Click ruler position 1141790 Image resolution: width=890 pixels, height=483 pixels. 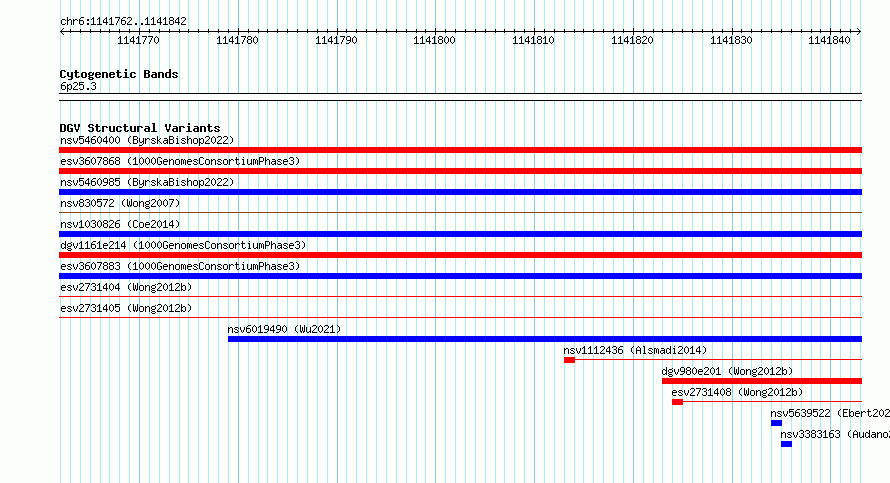tap(336, 40)
